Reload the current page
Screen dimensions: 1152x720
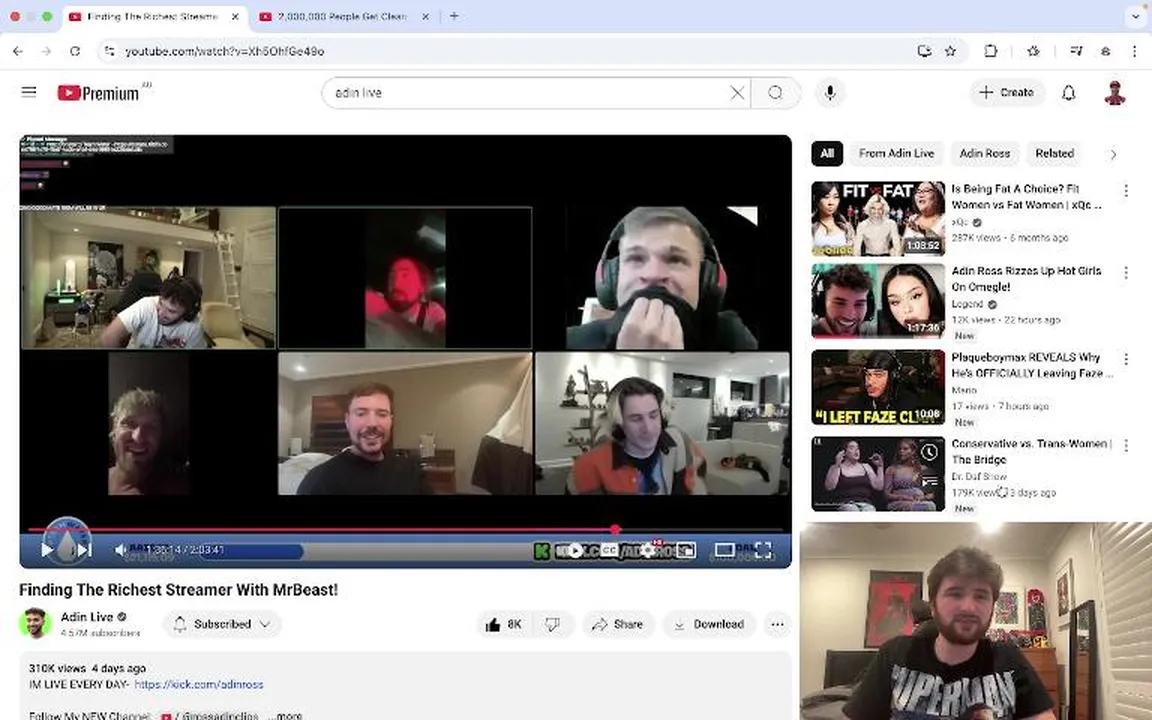75,51
